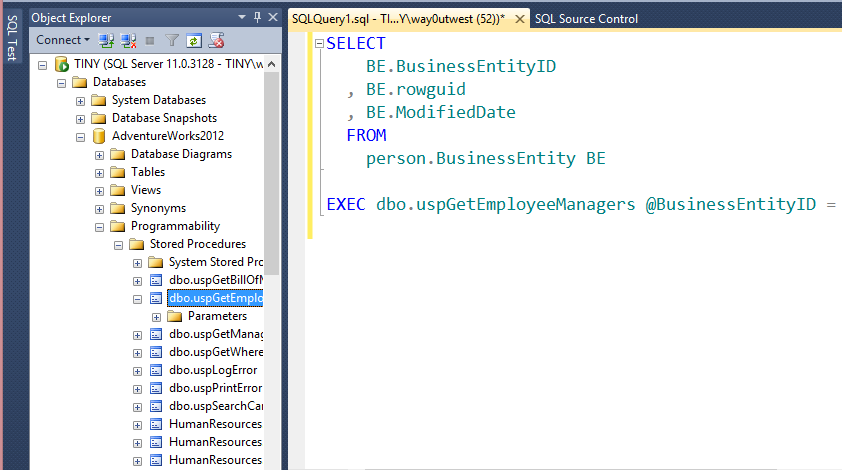Screen dimensions: 842x470
Task: Click the Programmability folder icon
Action: (118, 226)
